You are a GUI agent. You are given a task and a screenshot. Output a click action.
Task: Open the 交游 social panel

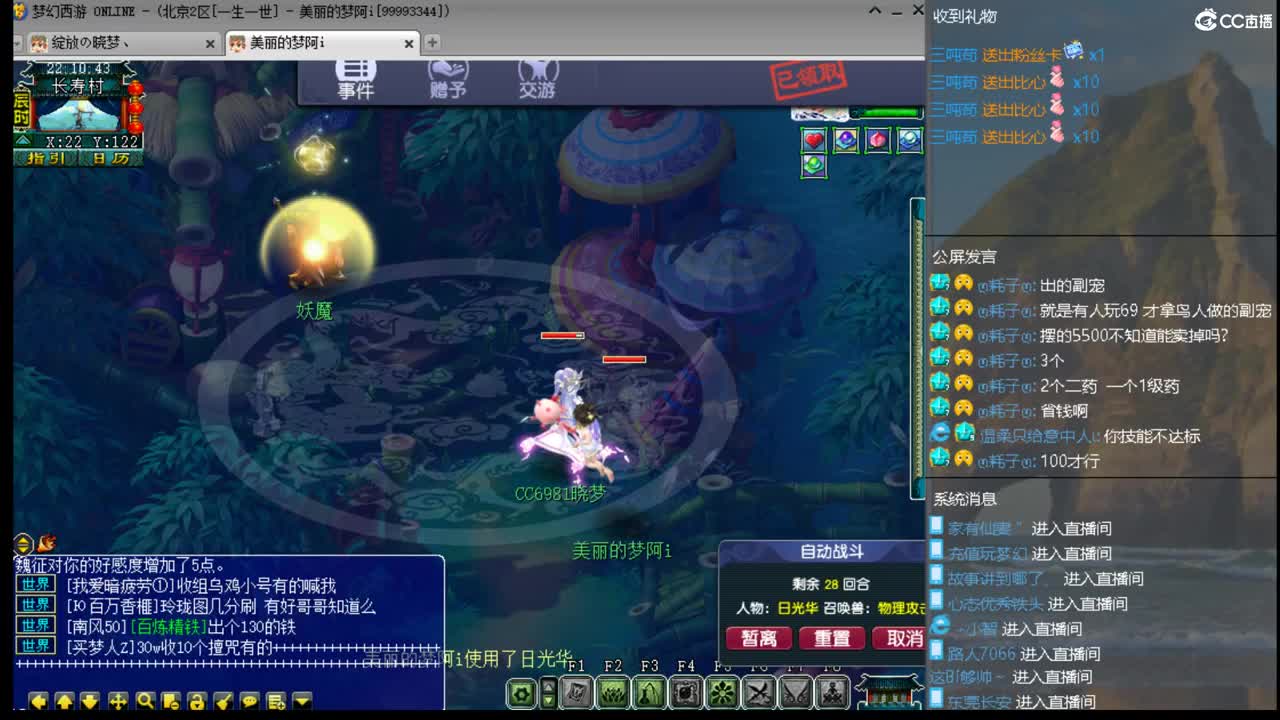537,79
